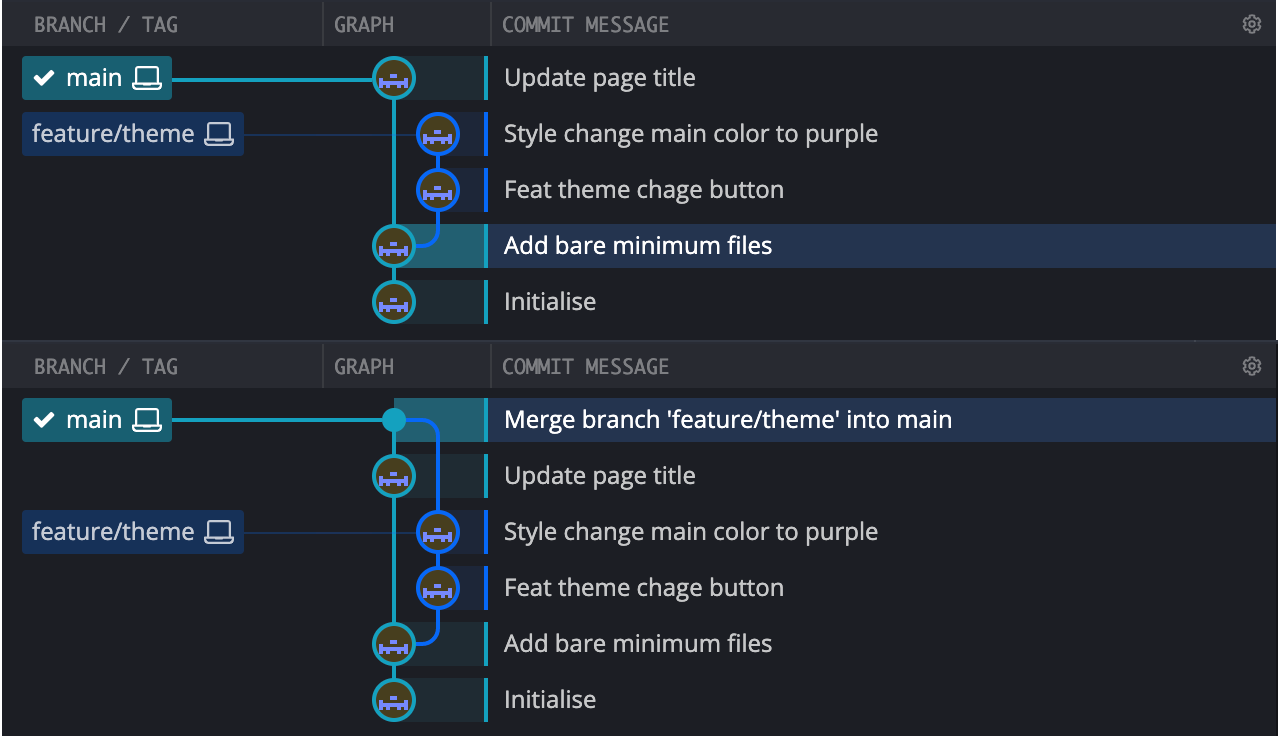
Task: Click the avatar on 'Add bare minimum files'
Action: click(393, 245)
